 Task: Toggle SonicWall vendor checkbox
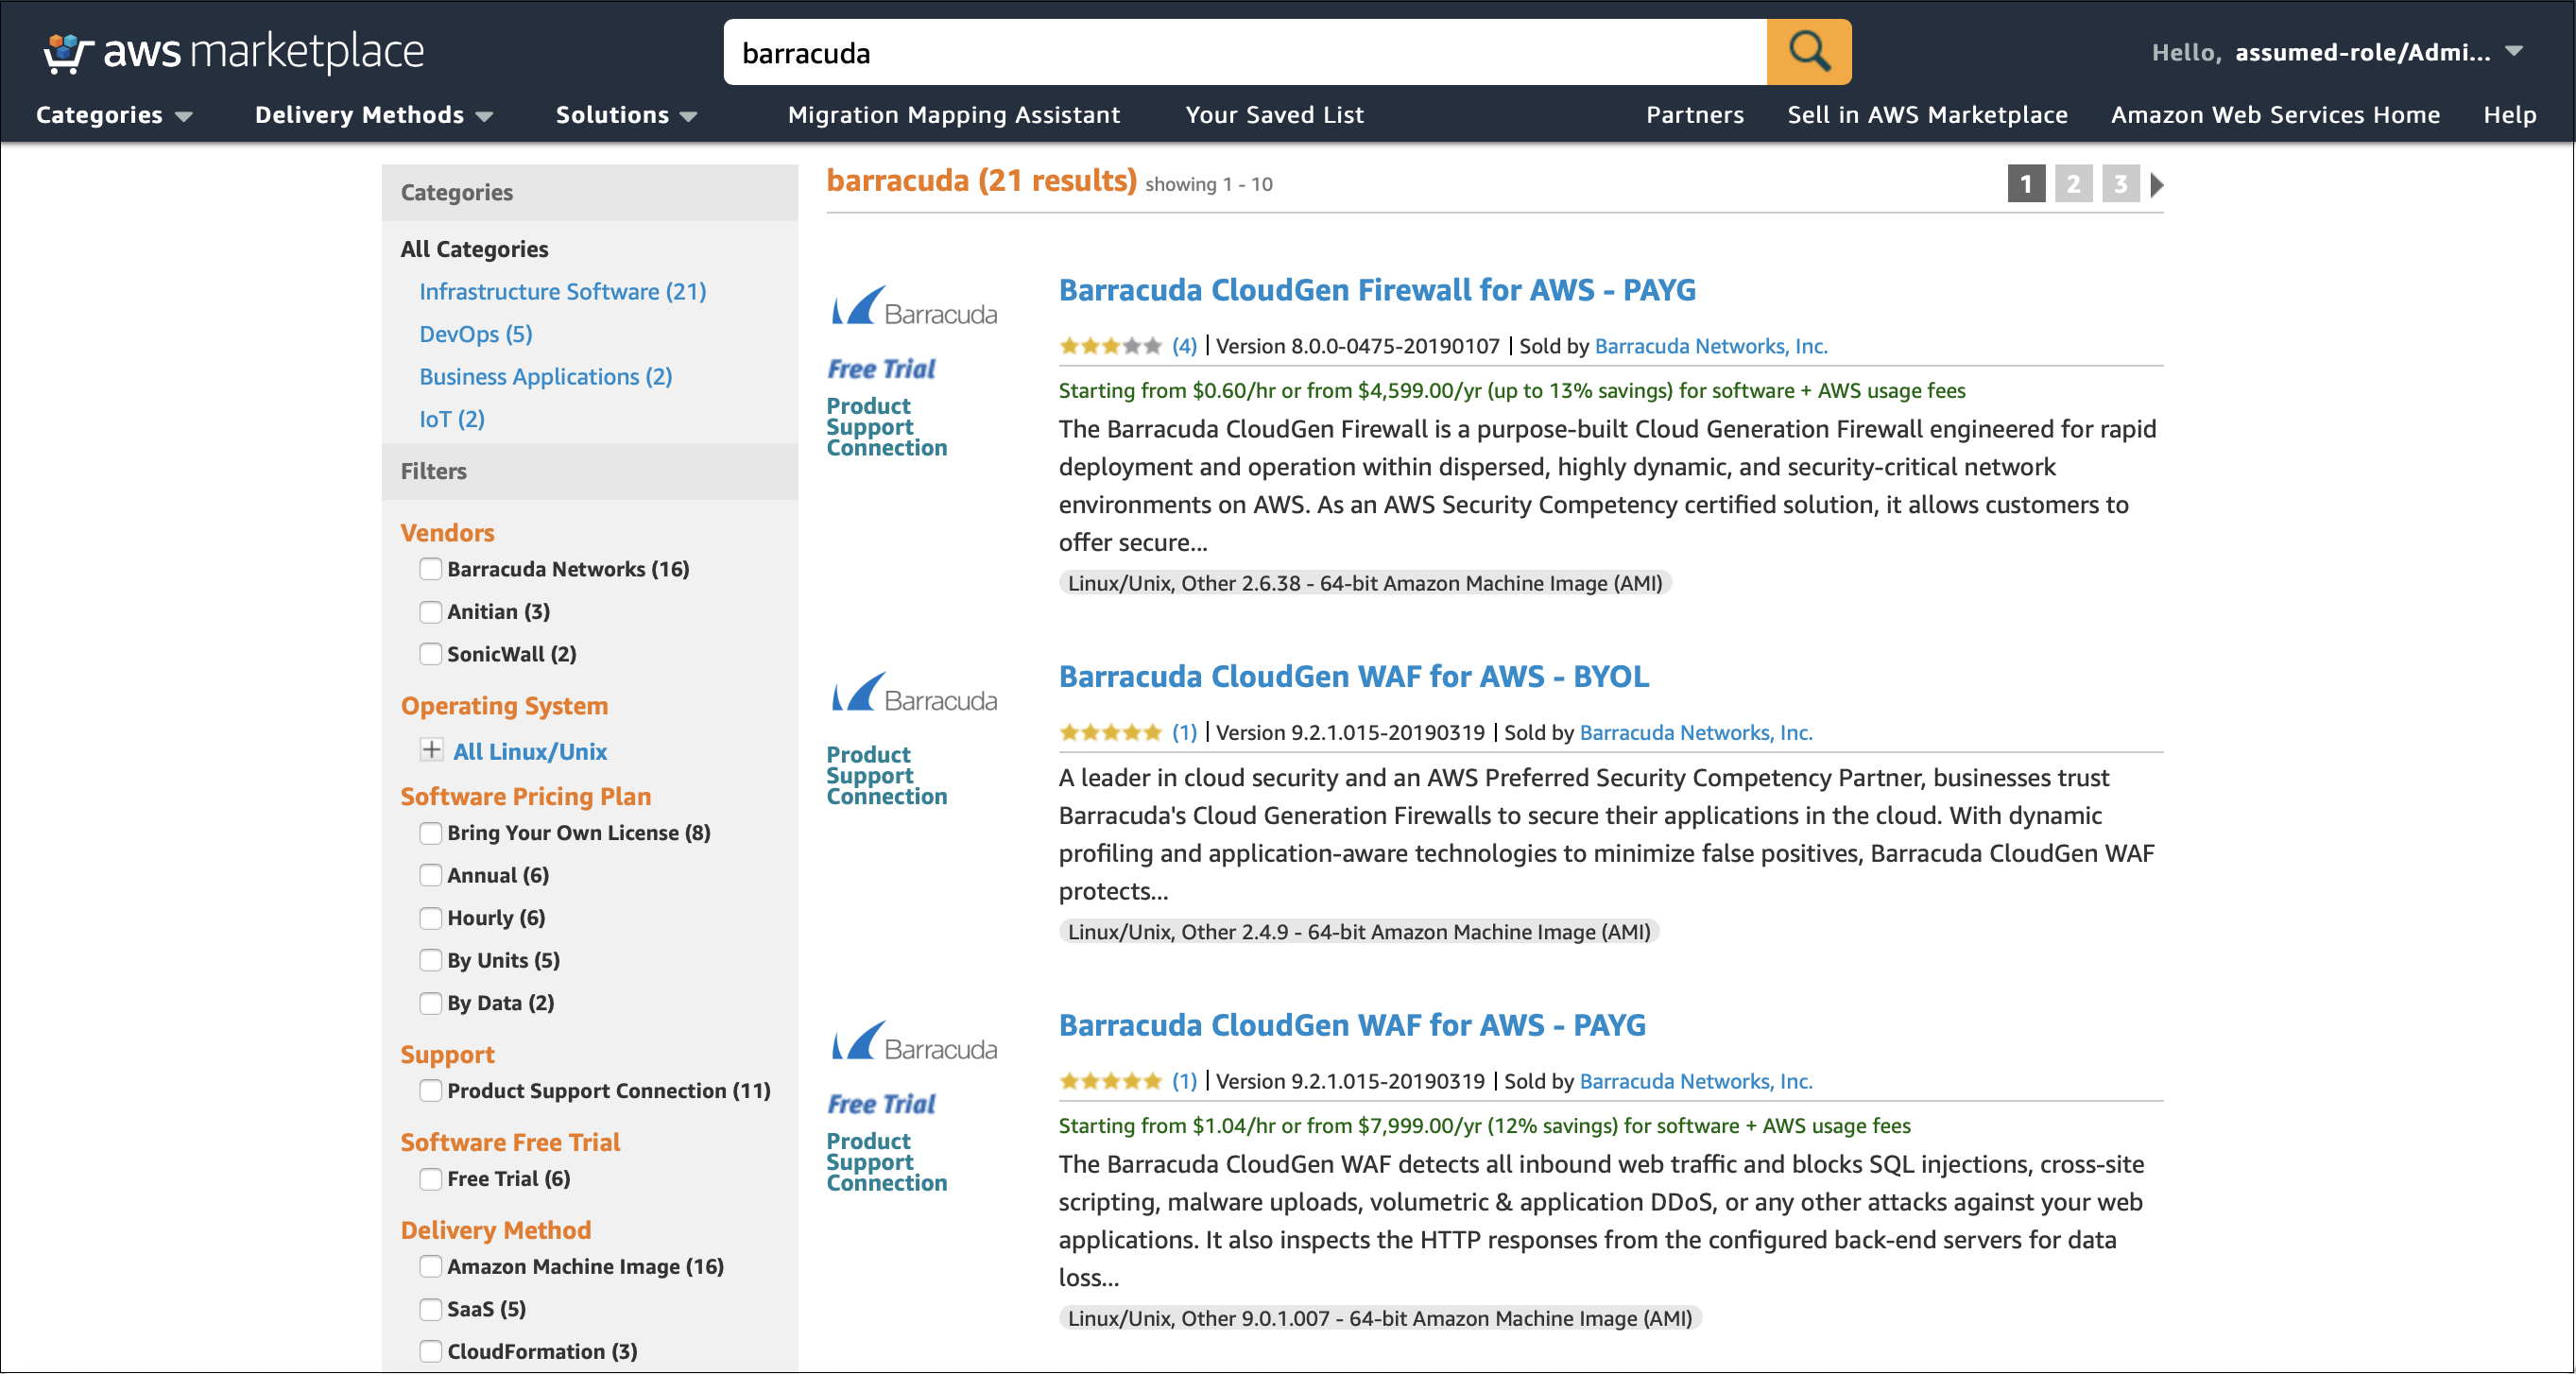(430, 654)
